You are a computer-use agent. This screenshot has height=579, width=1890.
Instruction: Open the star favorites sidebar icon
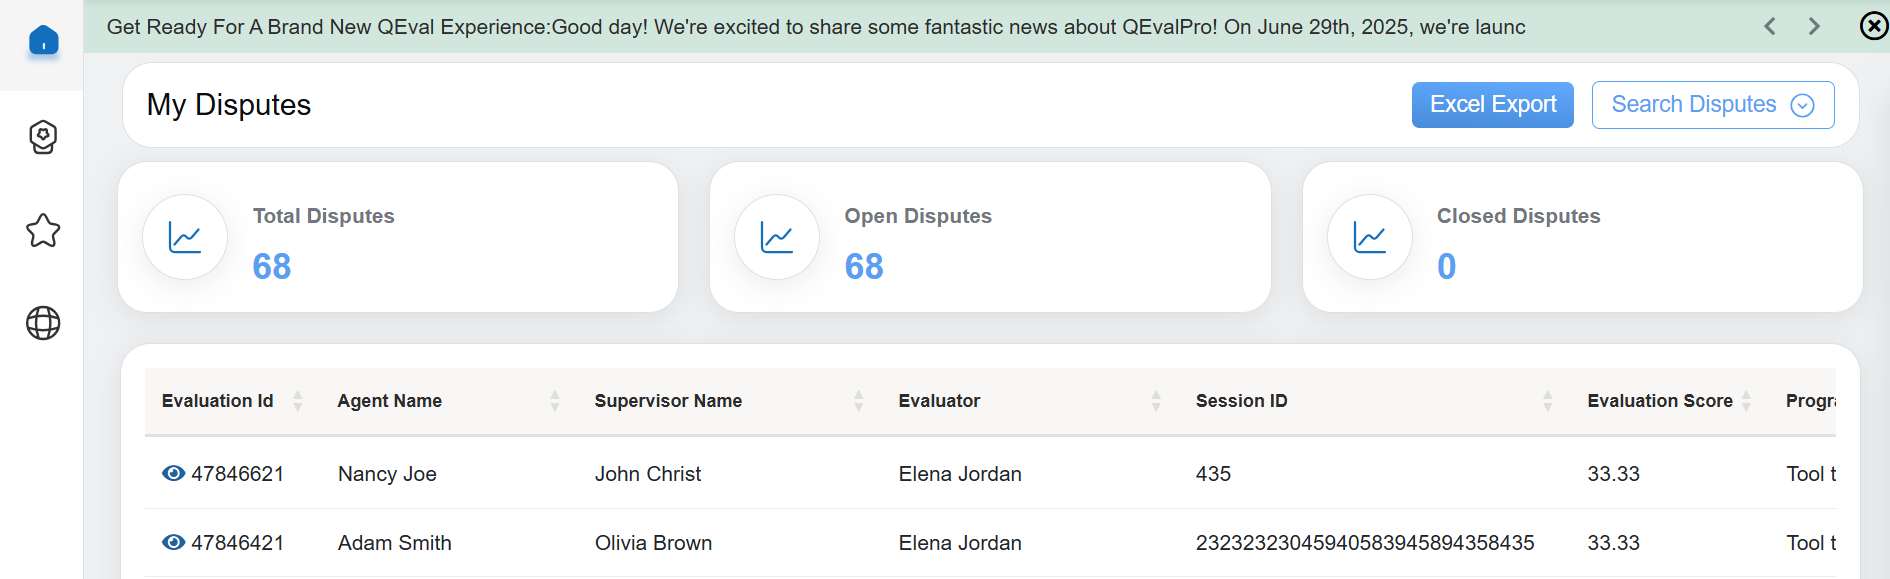click(43, 231)
